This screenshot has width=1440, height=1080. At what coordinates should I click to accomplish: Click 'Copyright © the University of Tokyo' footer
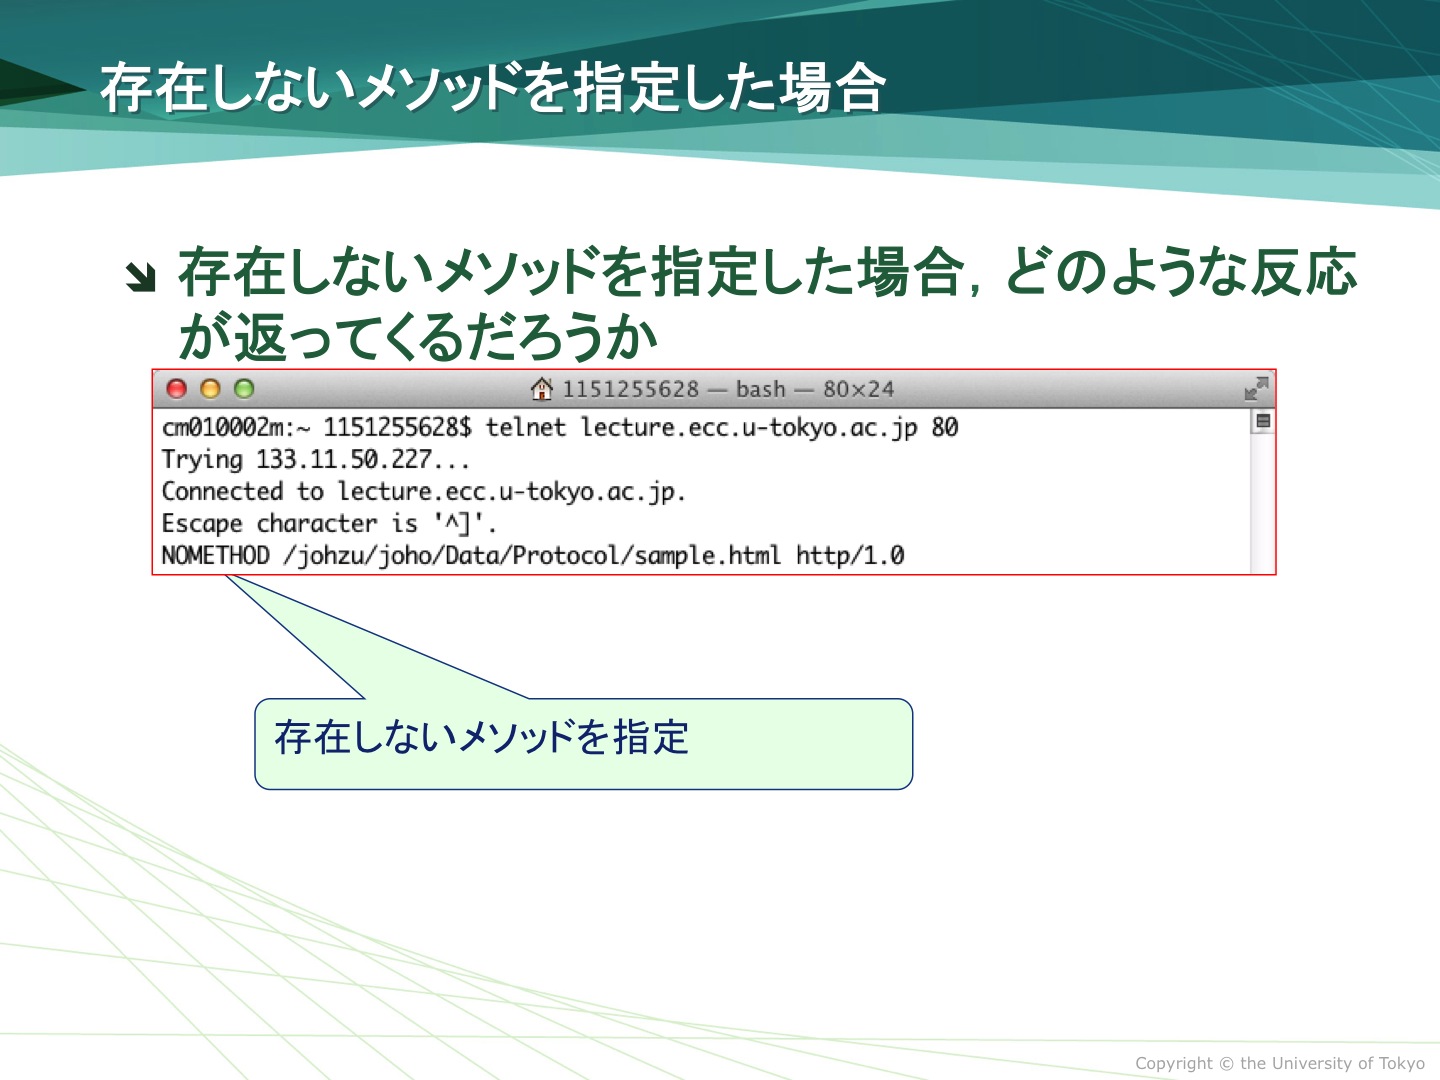[x=1280, y=1063]
